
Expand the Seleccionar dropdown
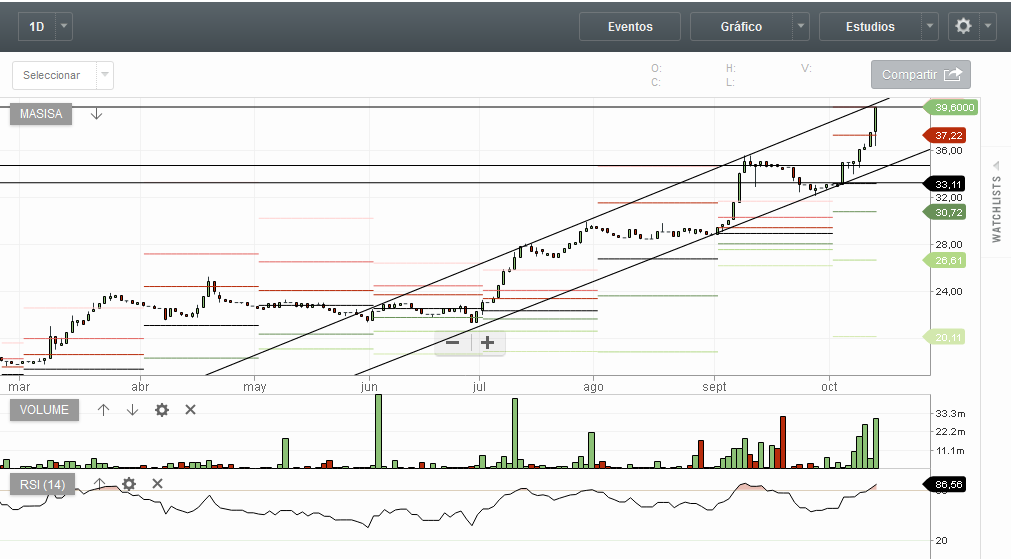(x=105, y=75)
